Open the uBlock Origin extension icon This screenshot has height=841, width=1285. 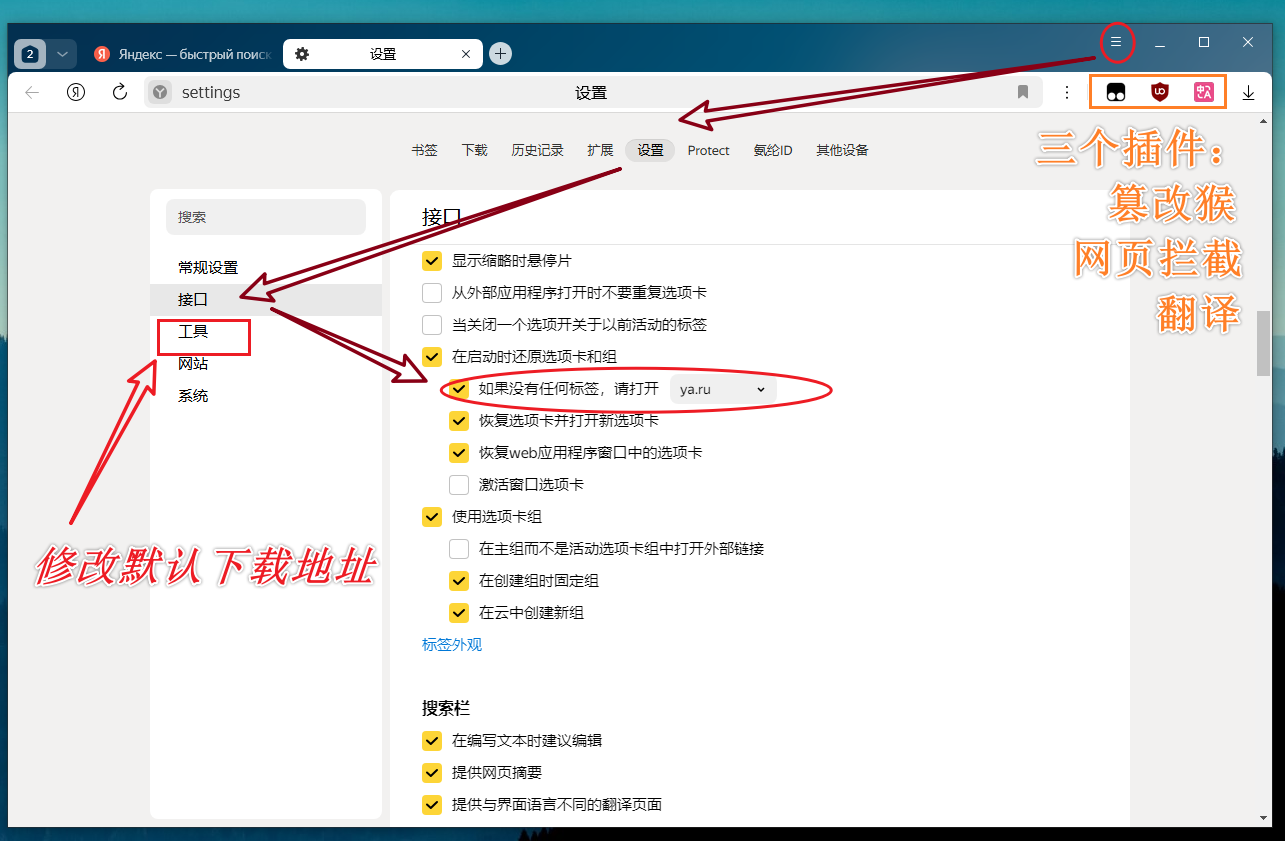pyautogui.click(x=1160, y=93)
